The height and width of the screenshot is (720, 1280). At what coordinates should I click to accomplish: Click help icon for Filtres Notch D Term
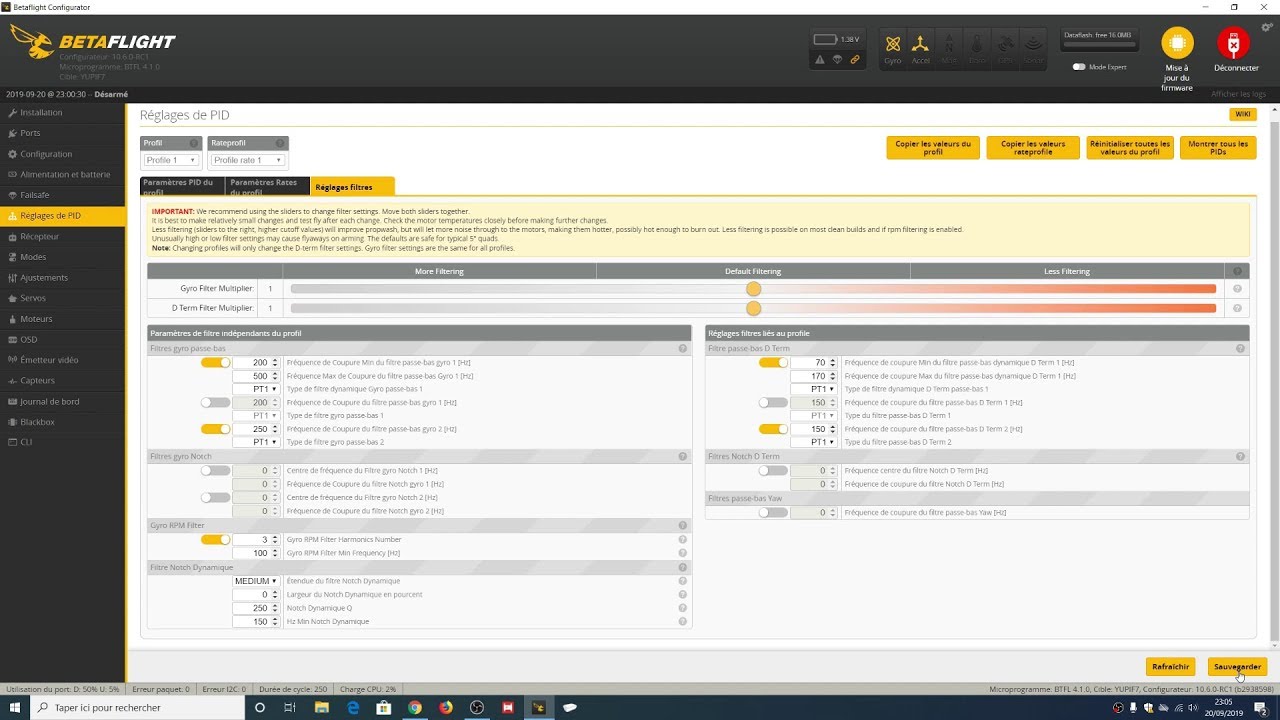1241,457
